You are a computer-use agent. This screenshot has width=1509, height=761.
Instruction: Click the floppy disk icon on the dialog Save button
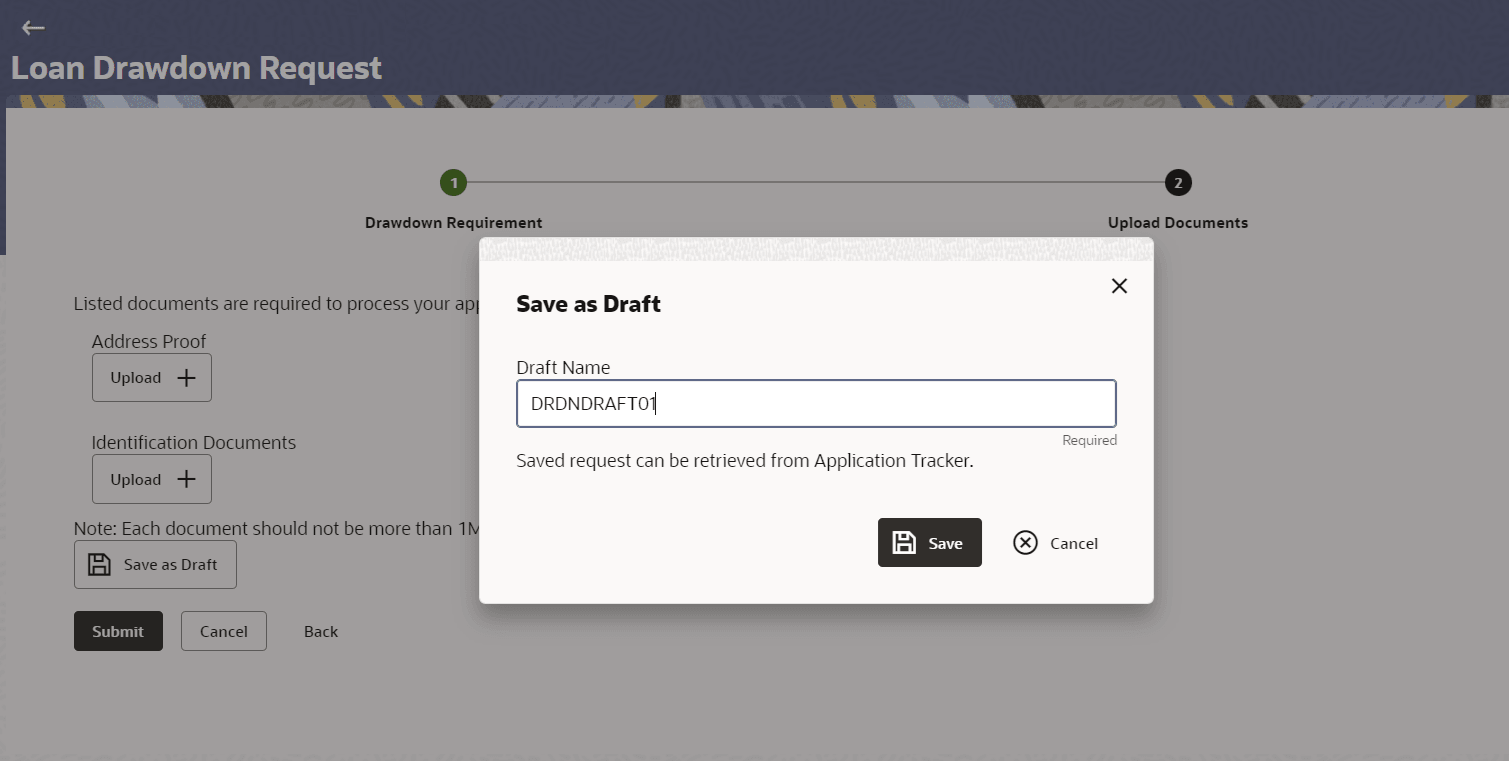coord(904,543)
